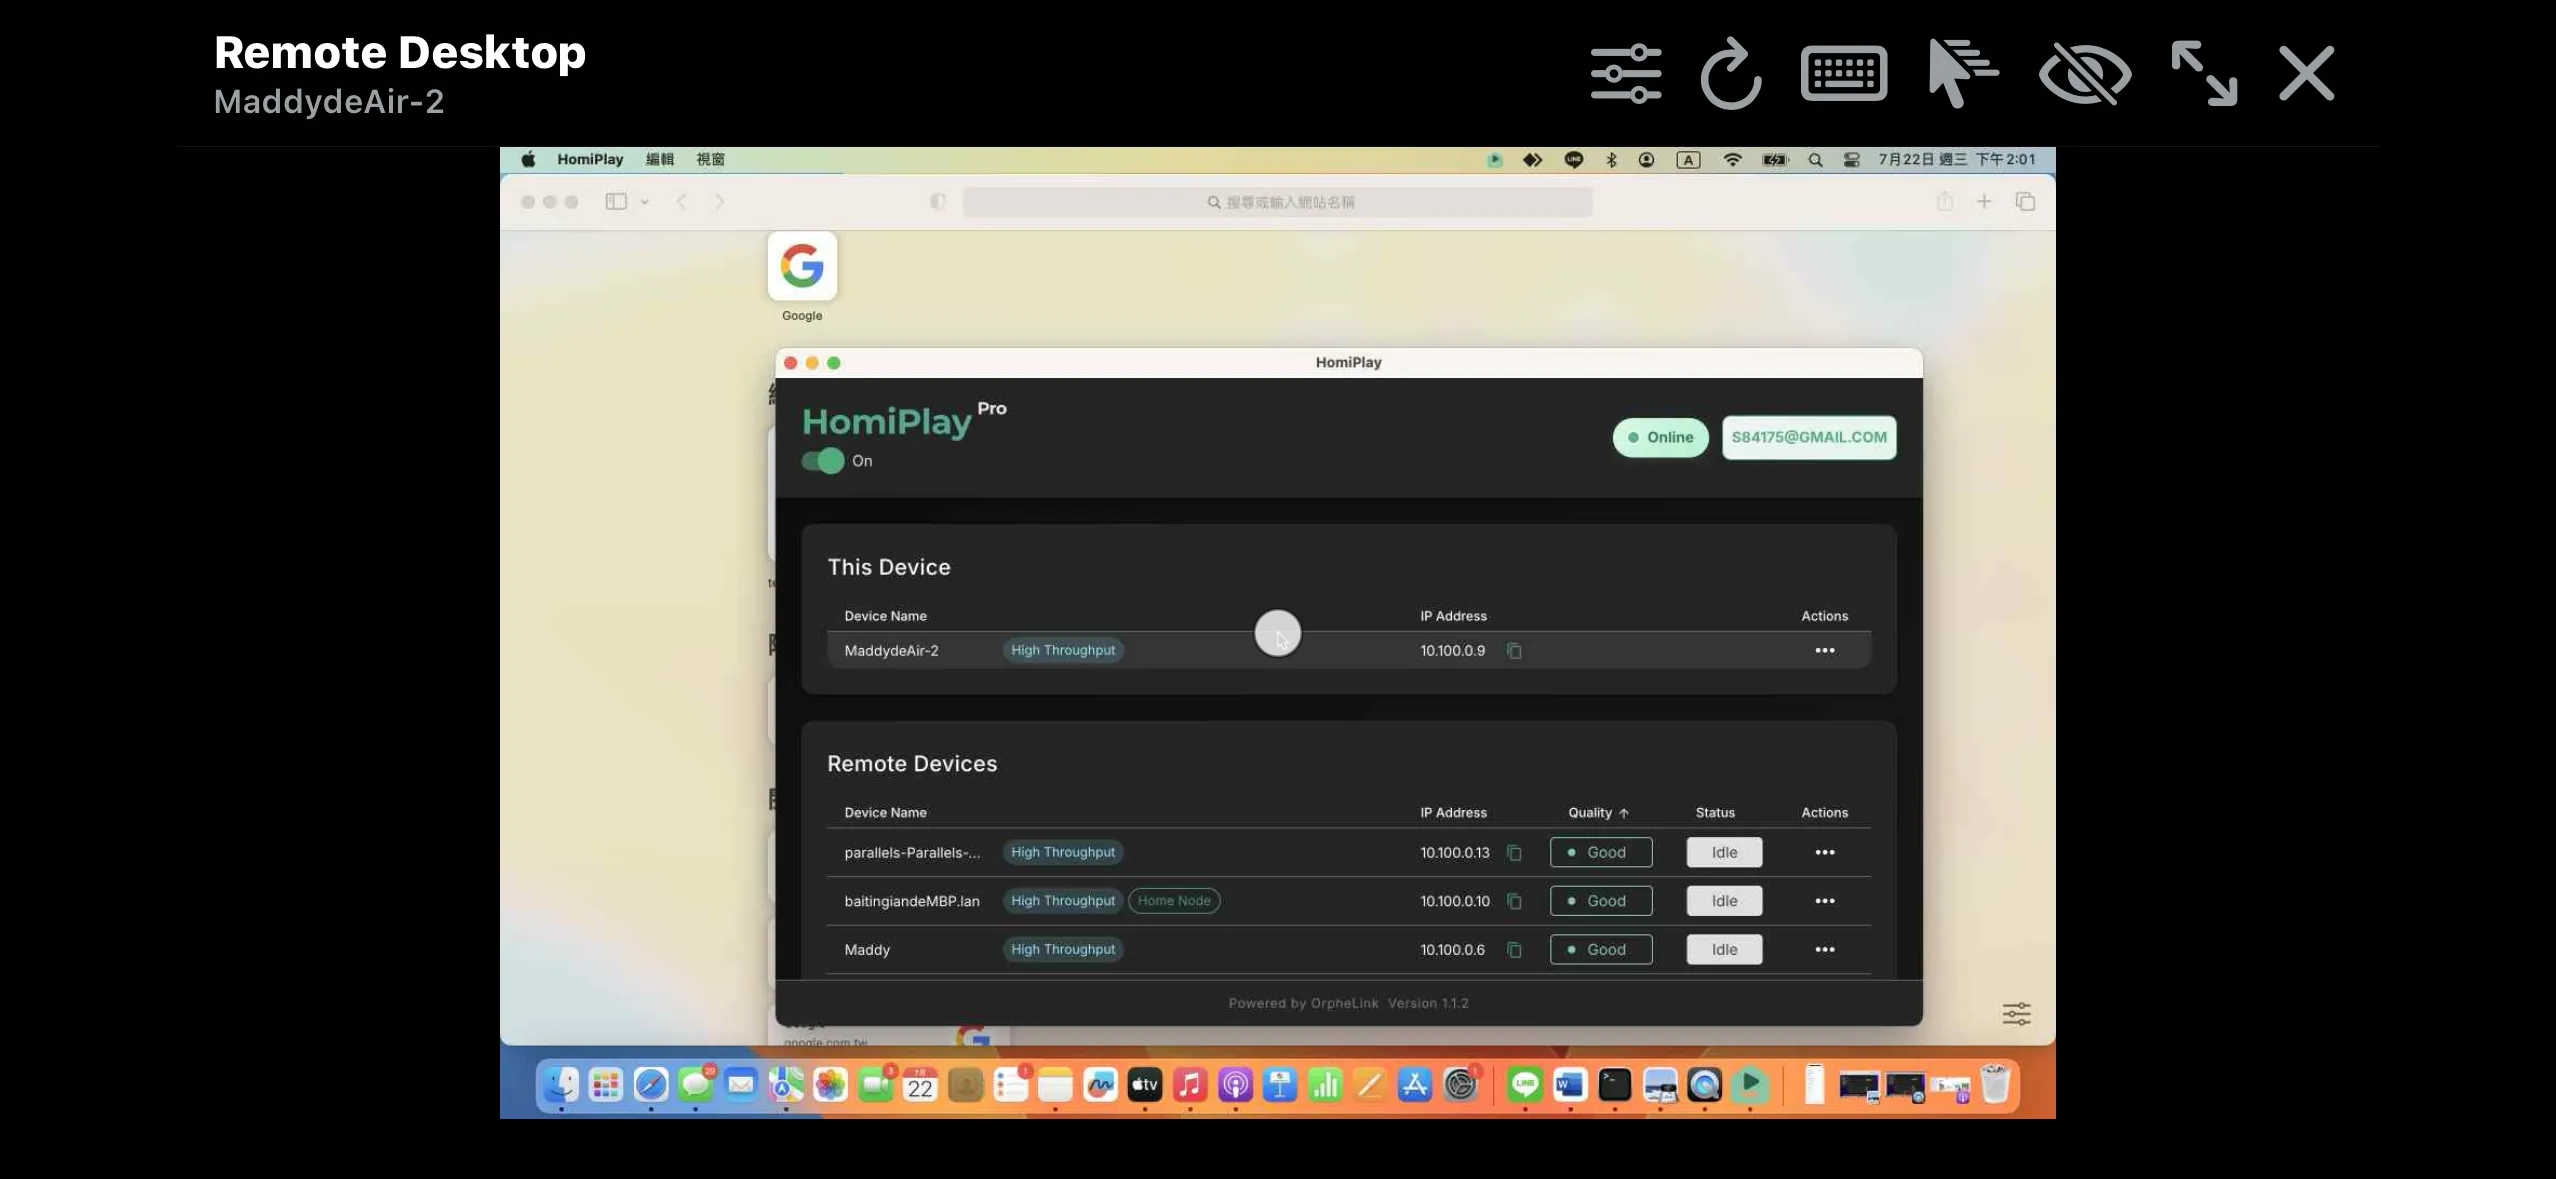2556x1179 pixels.
Task: Open a new tab in Safari
Action: tap(1984, 202)
